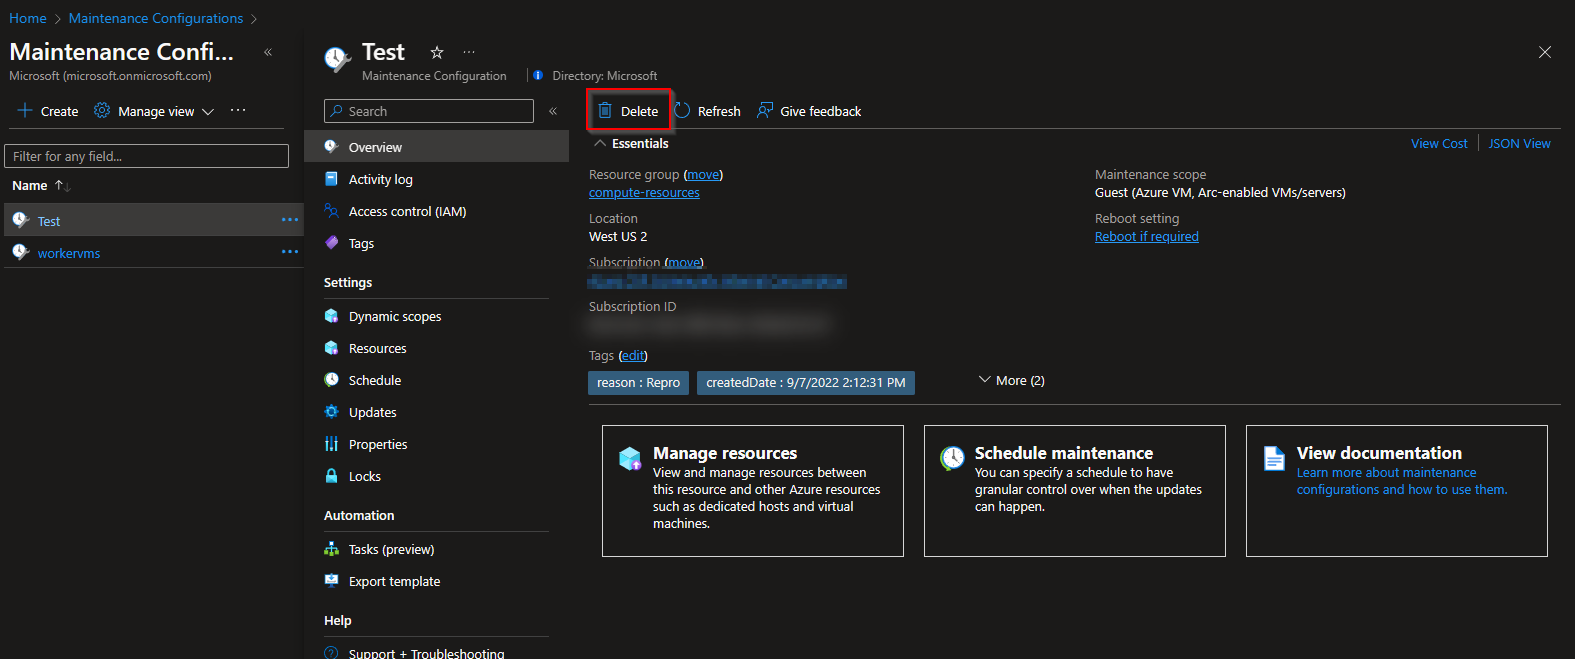Sort the list by Name column
The image size is (1575, 659).
tap(41, 185)
